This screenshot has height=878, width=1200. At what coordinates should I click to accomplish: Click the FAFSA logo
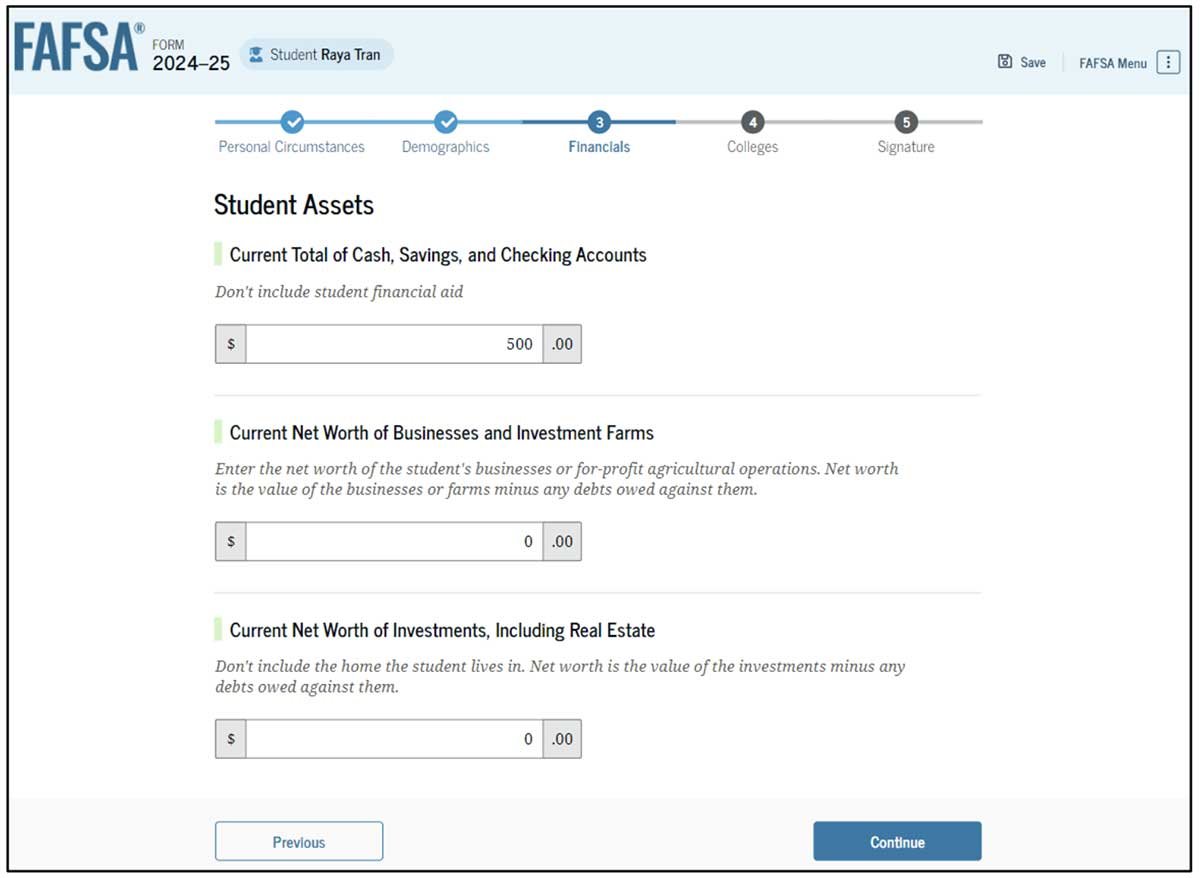point(79,48)
